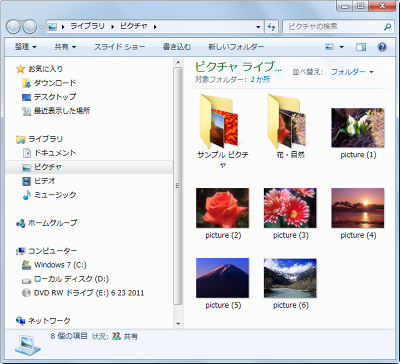The width and height of the screenshot is (400, 364).
Task: Open ビデオ library
Action: 45,181
